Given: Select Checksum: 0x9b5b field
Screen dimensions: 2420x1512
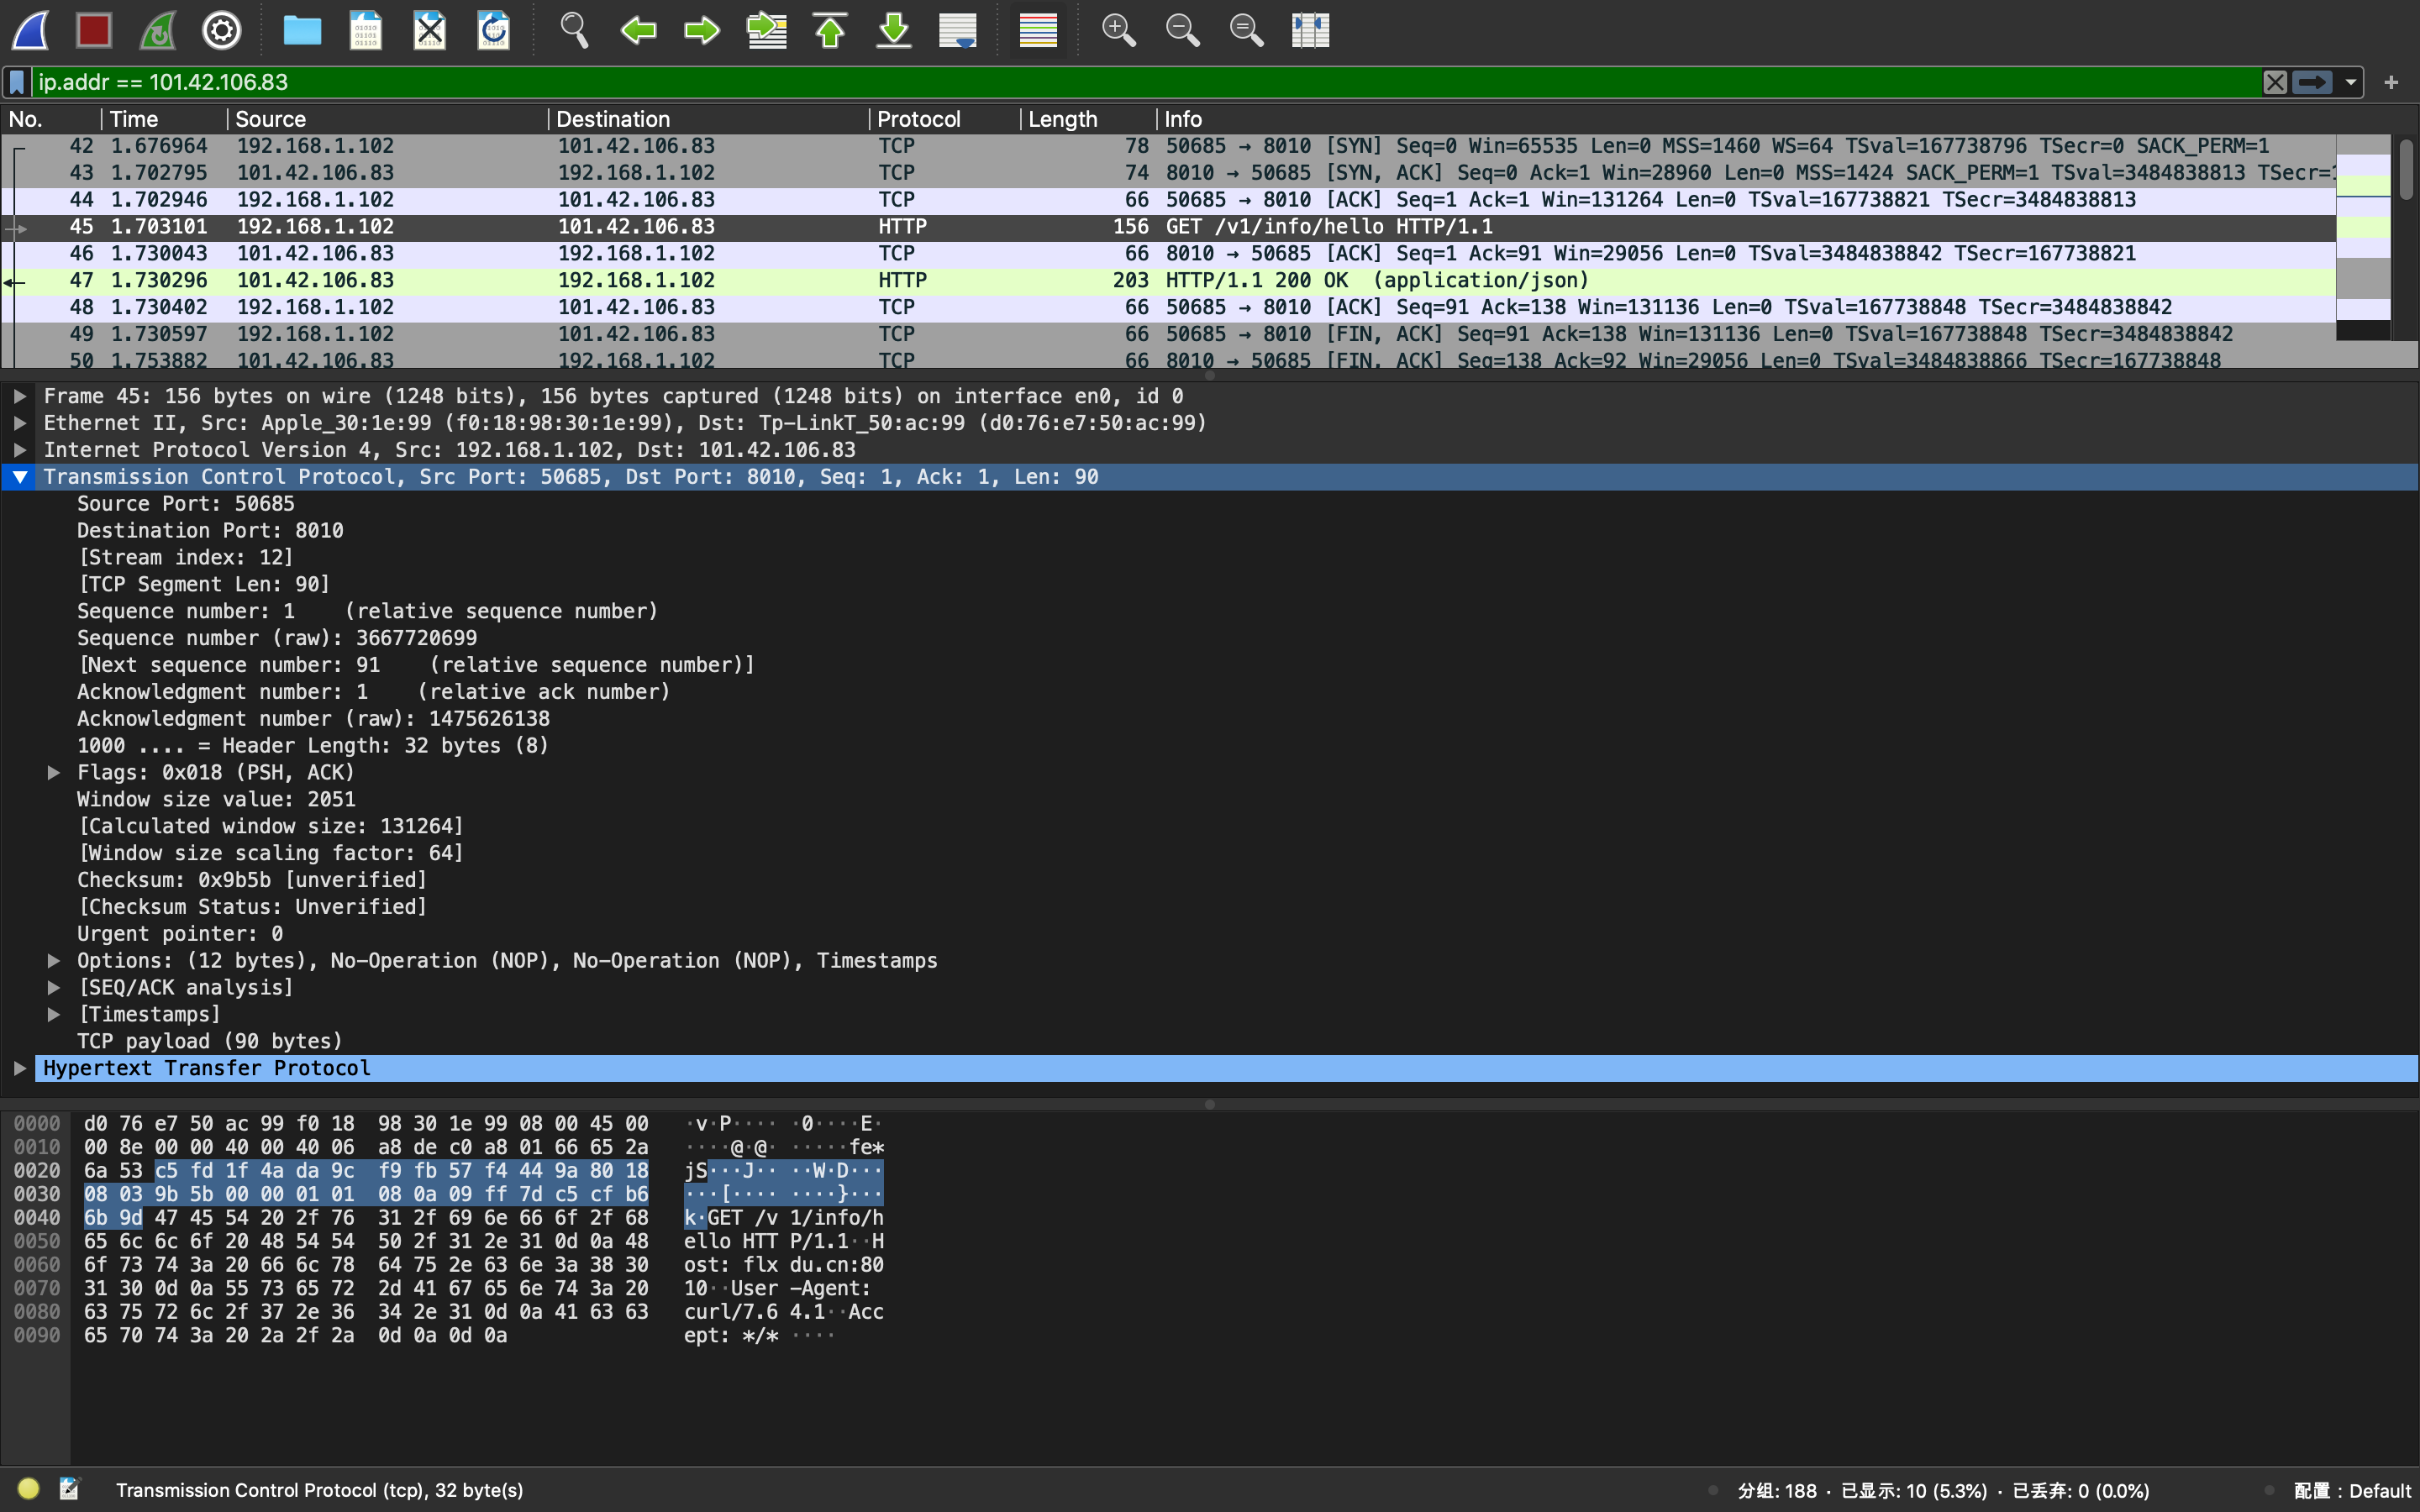Looking at the screenshot, I should [252, 880].
